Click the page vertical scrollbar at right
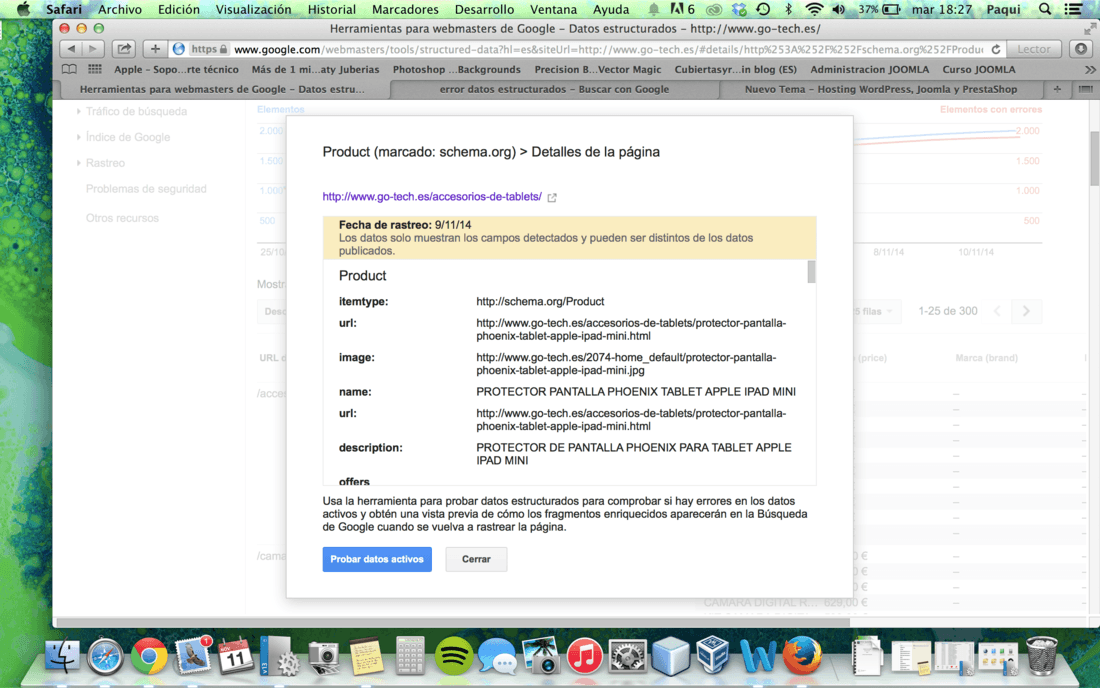The image size is (1100, 688). pyautogui.click(x=1094, y=158)
